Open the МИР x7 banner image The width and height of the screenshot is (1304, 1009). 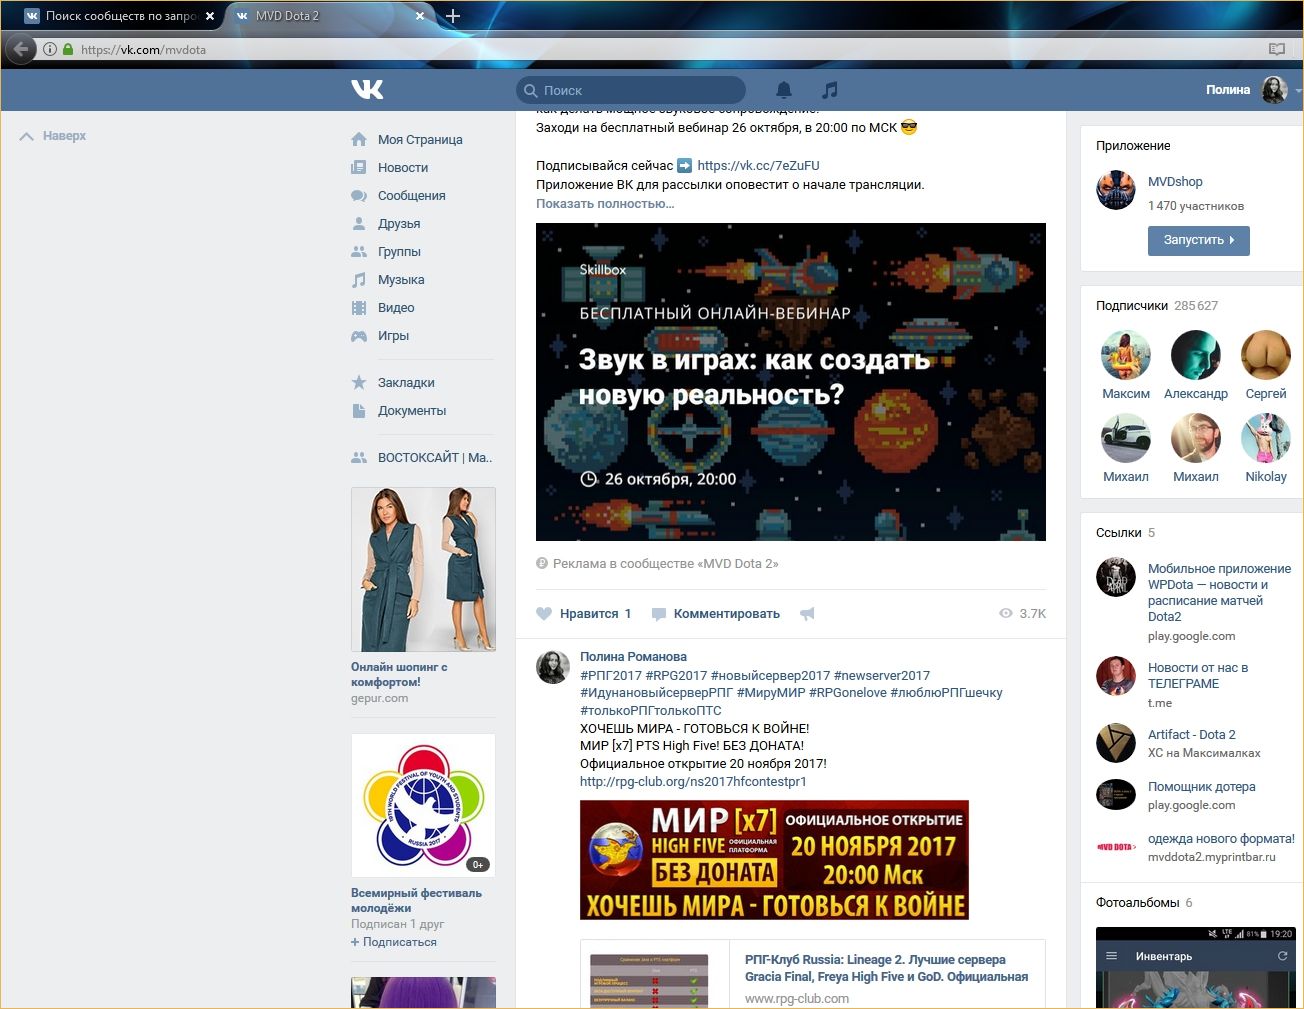(x=774, y=860)
